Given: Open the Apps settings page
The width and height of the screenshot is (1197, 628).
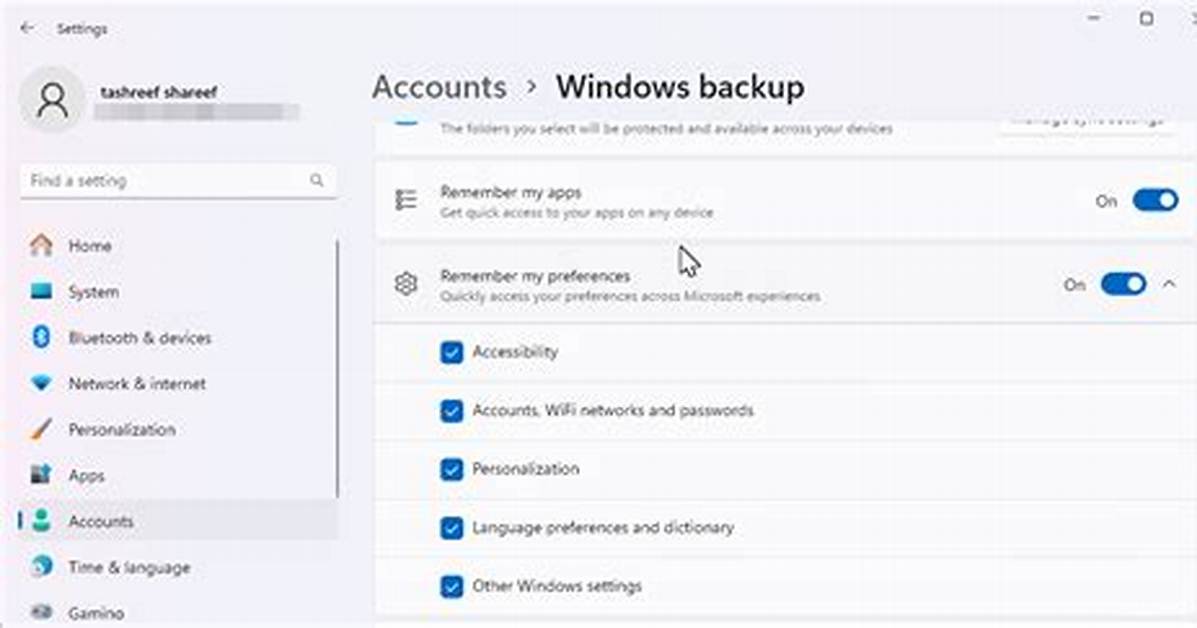Looking at the screenshot, I should tap(177, 475).
